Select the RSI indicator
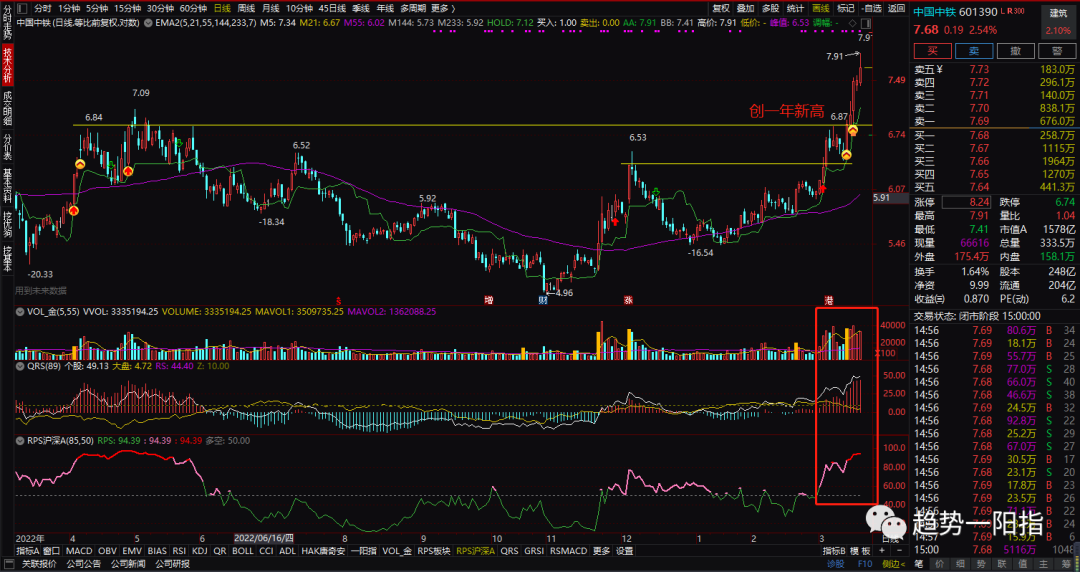 [x=179, y=551]
